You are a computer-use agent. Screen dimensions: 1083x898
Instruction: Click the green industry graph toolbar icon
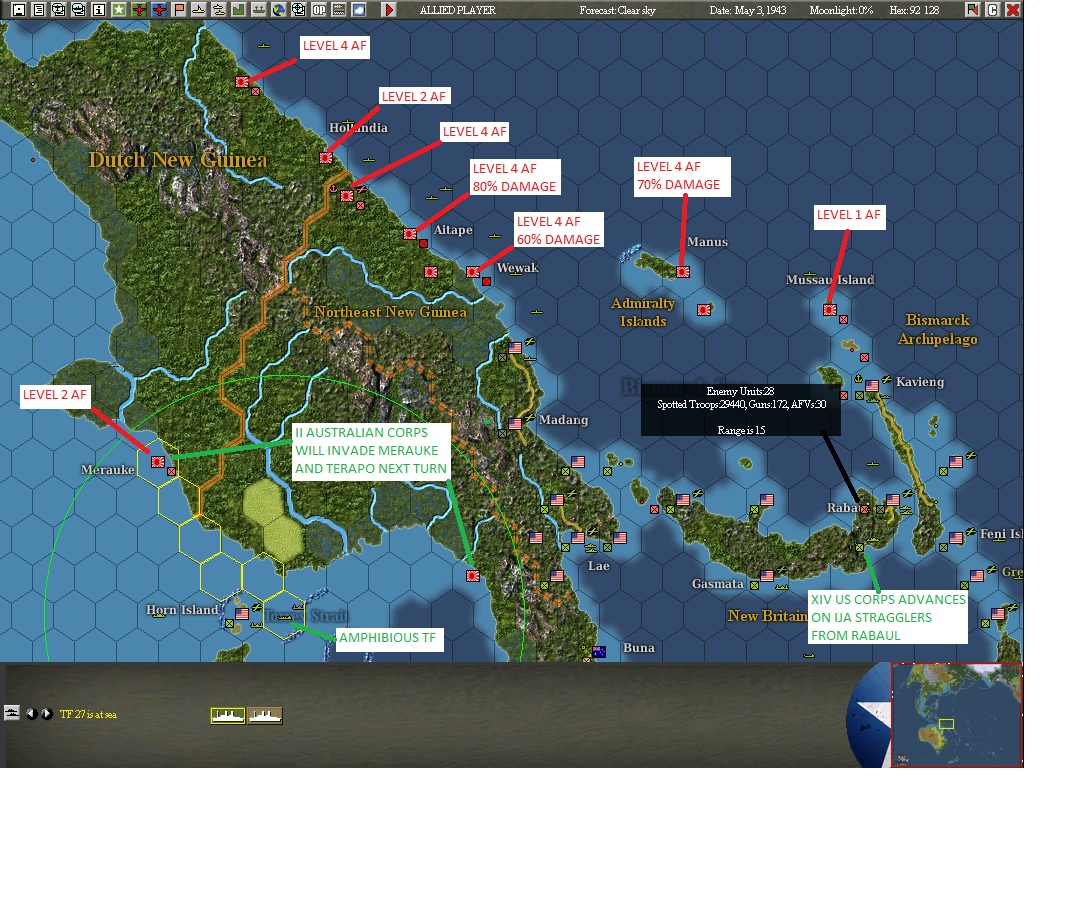238,10
